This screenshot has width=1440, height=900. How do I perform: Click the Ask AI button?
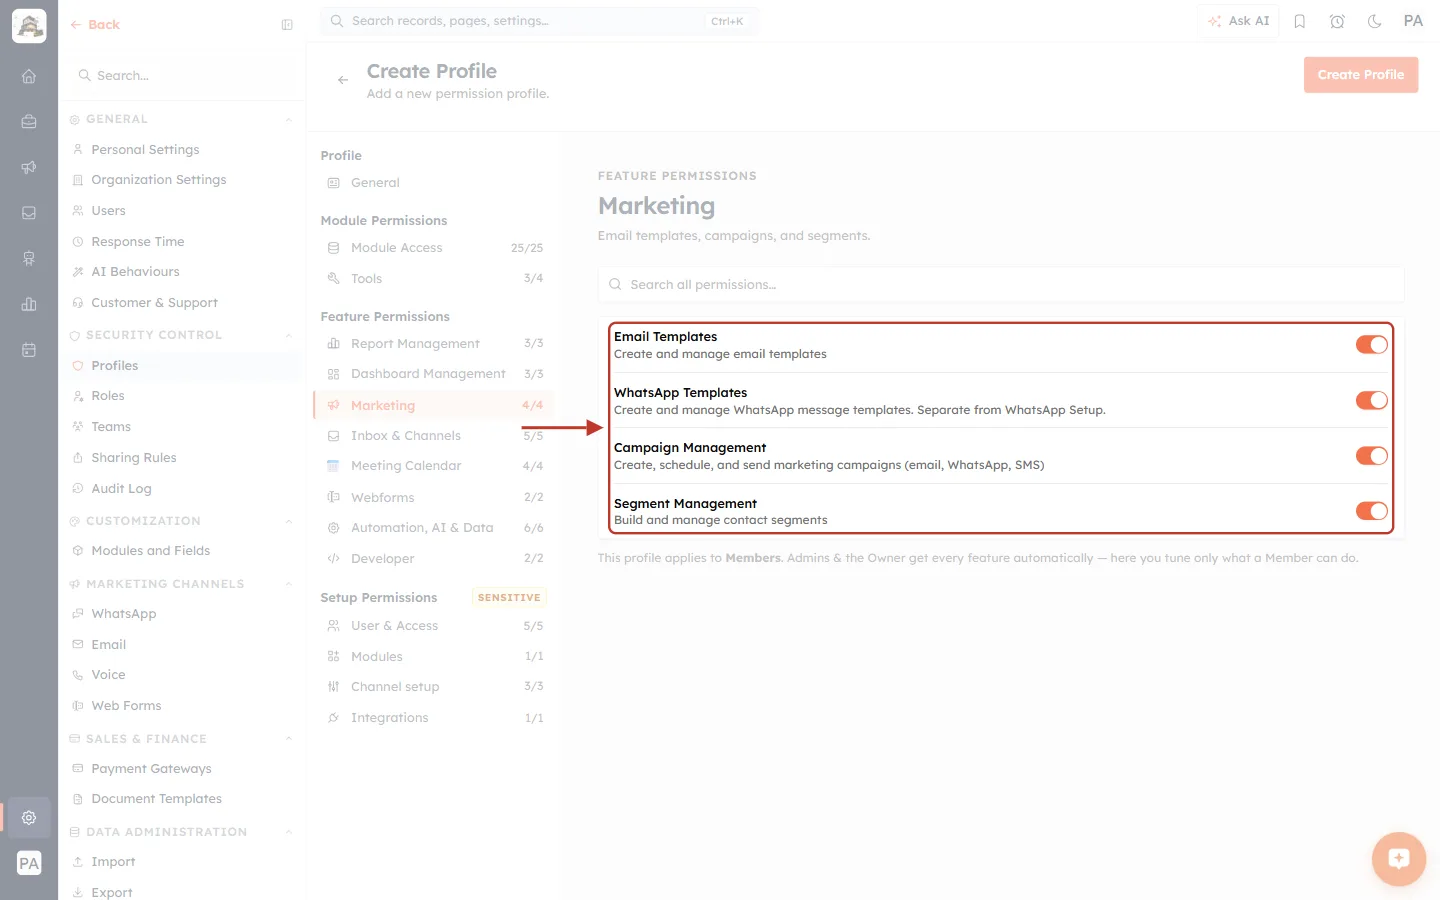[1239, 21]
